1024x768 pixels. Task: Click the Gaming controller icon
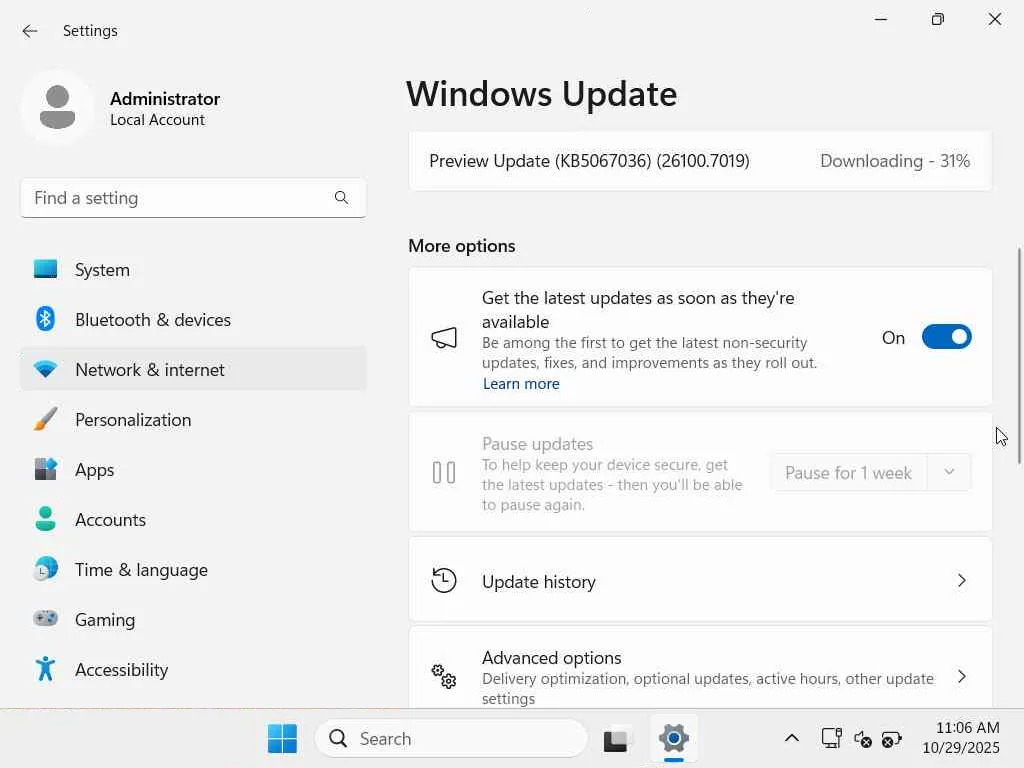pos(45,618)
